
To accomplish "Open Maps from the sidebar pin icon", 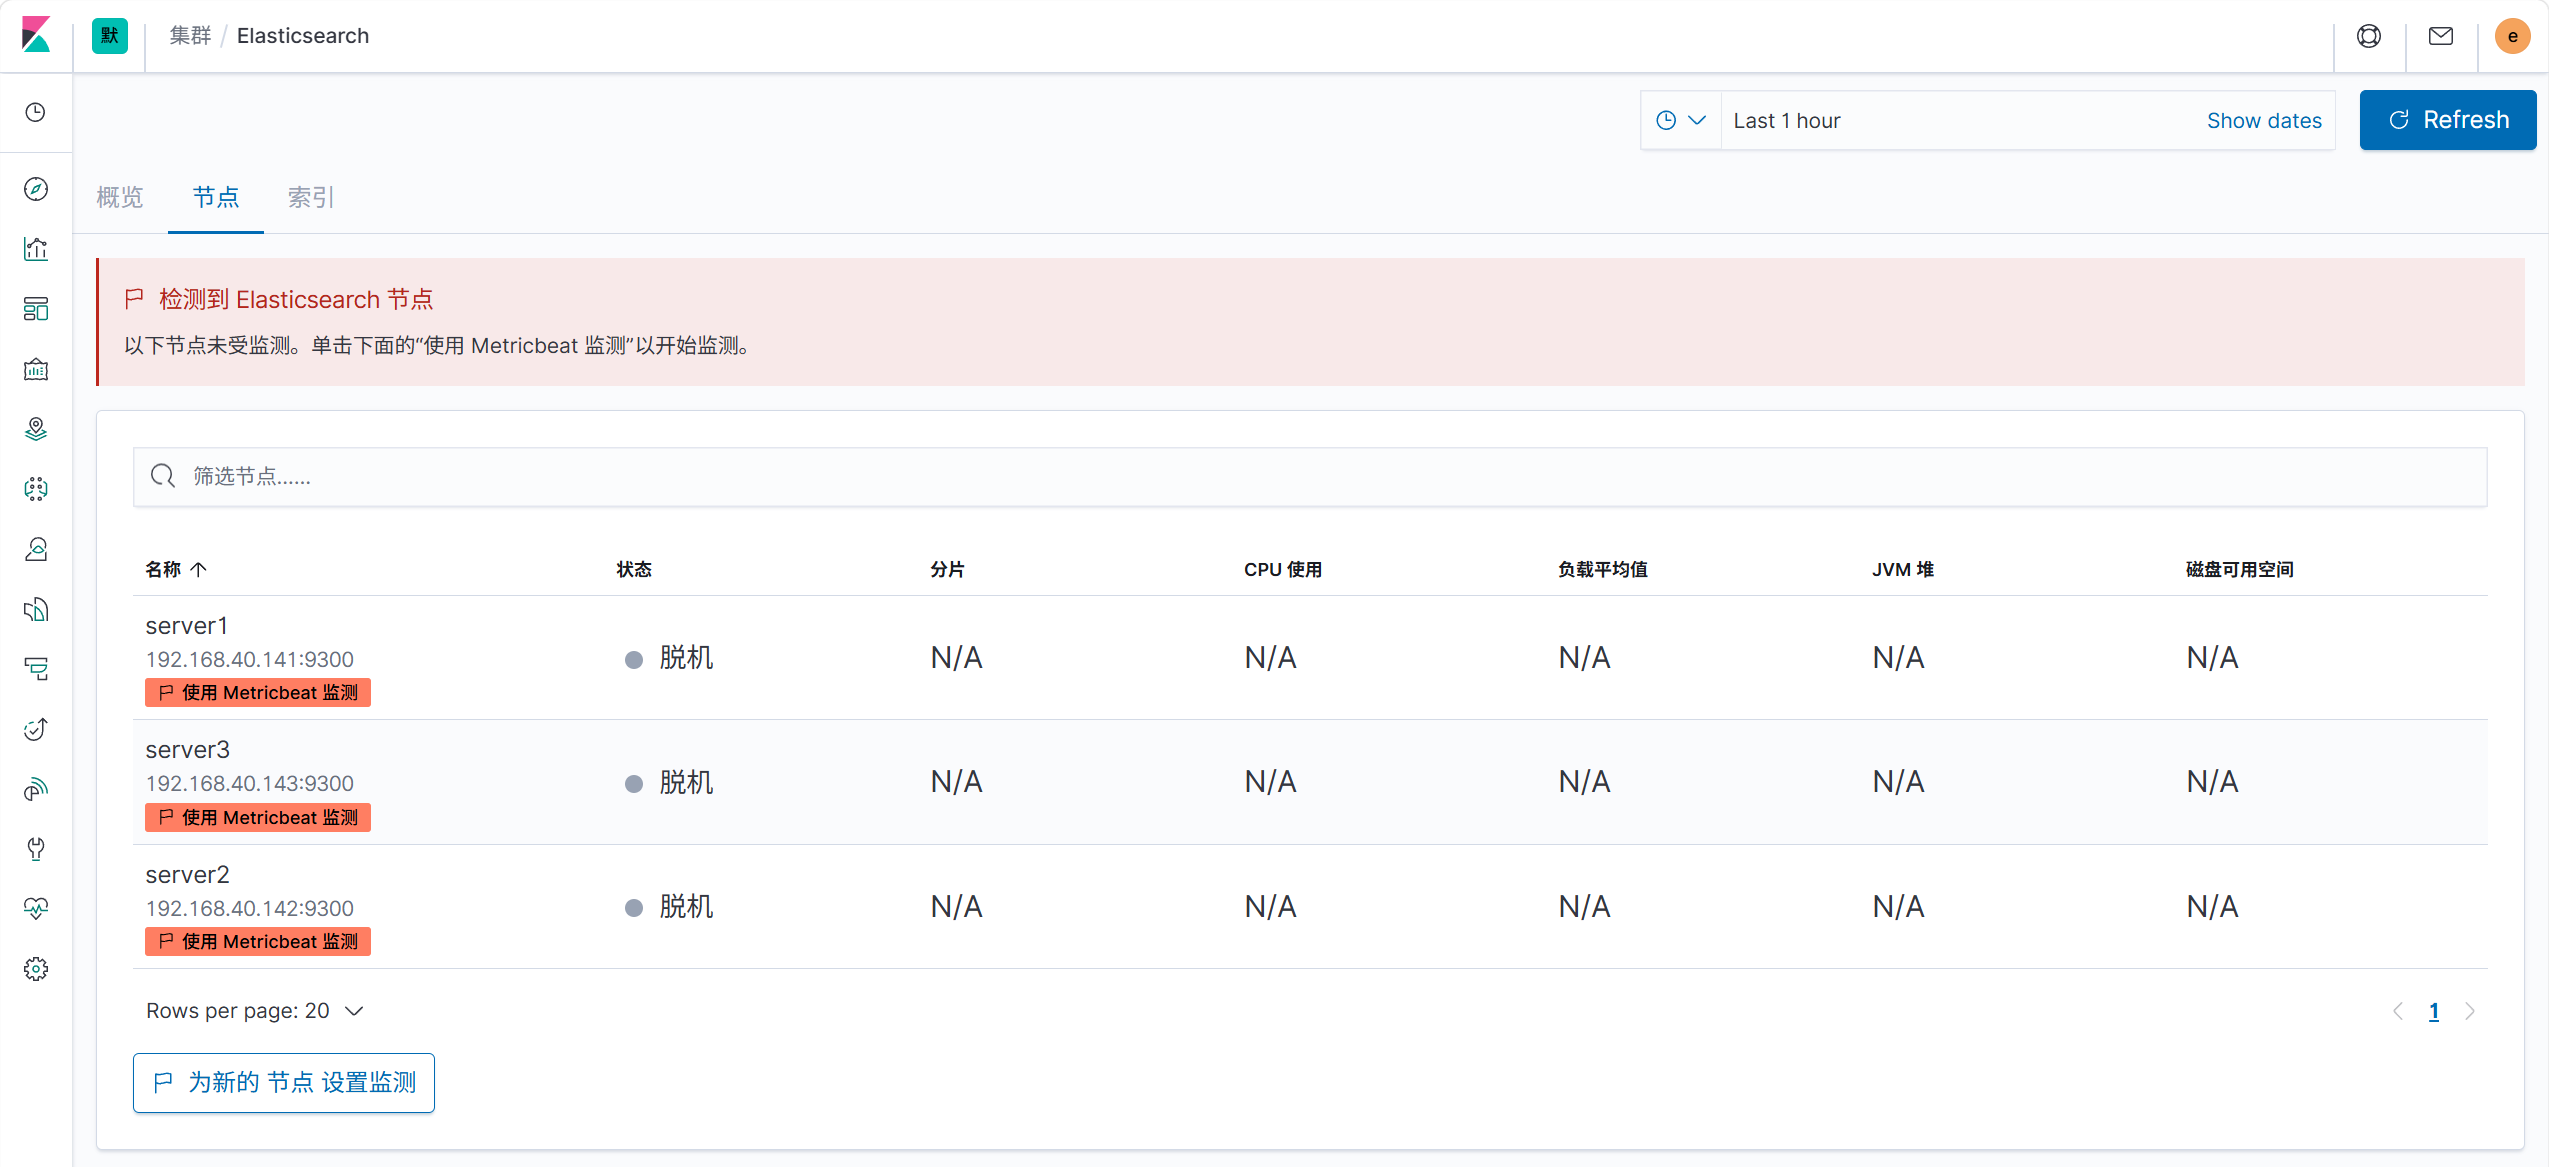I will pyautogui.click(x=36, y=429).
